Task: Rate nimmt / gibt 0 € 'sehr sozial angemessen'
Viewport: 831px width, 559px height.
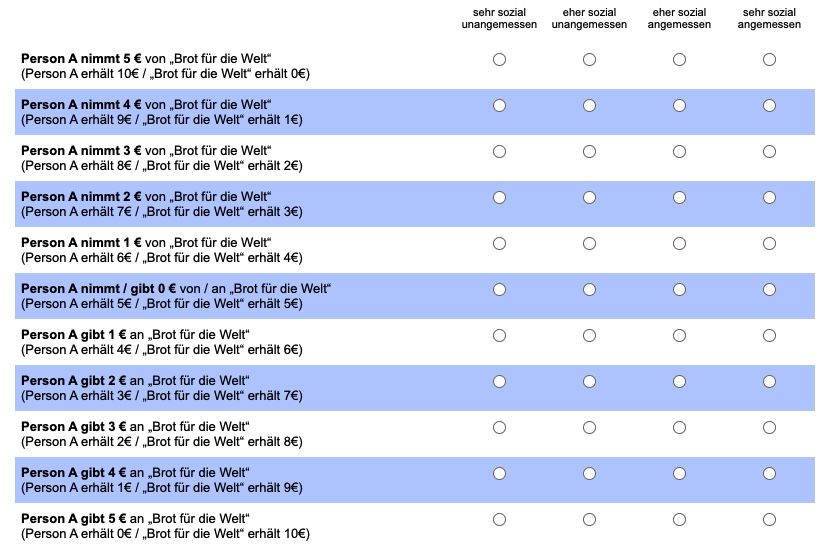Action: [770, 289]
